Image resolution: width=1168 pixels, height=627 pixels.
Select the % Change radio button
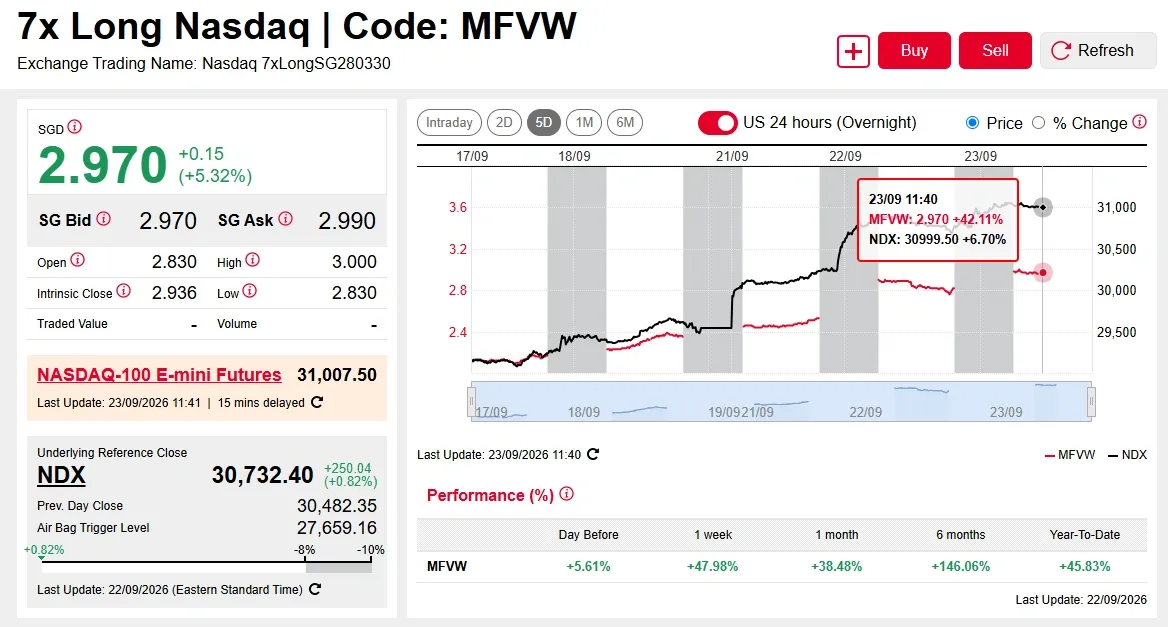[x=1038, y=123]
